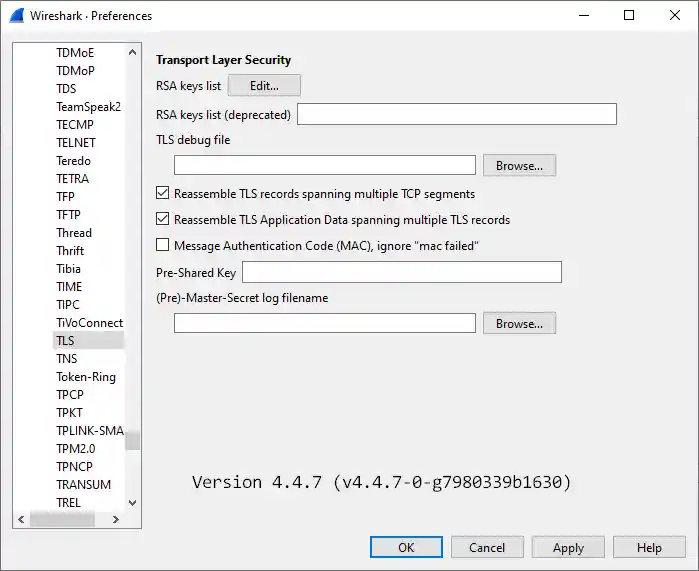Viewport: 699px width, 571px height.
Task: Select the highlighted TLS protocol
Action: [x=88, y=341]
